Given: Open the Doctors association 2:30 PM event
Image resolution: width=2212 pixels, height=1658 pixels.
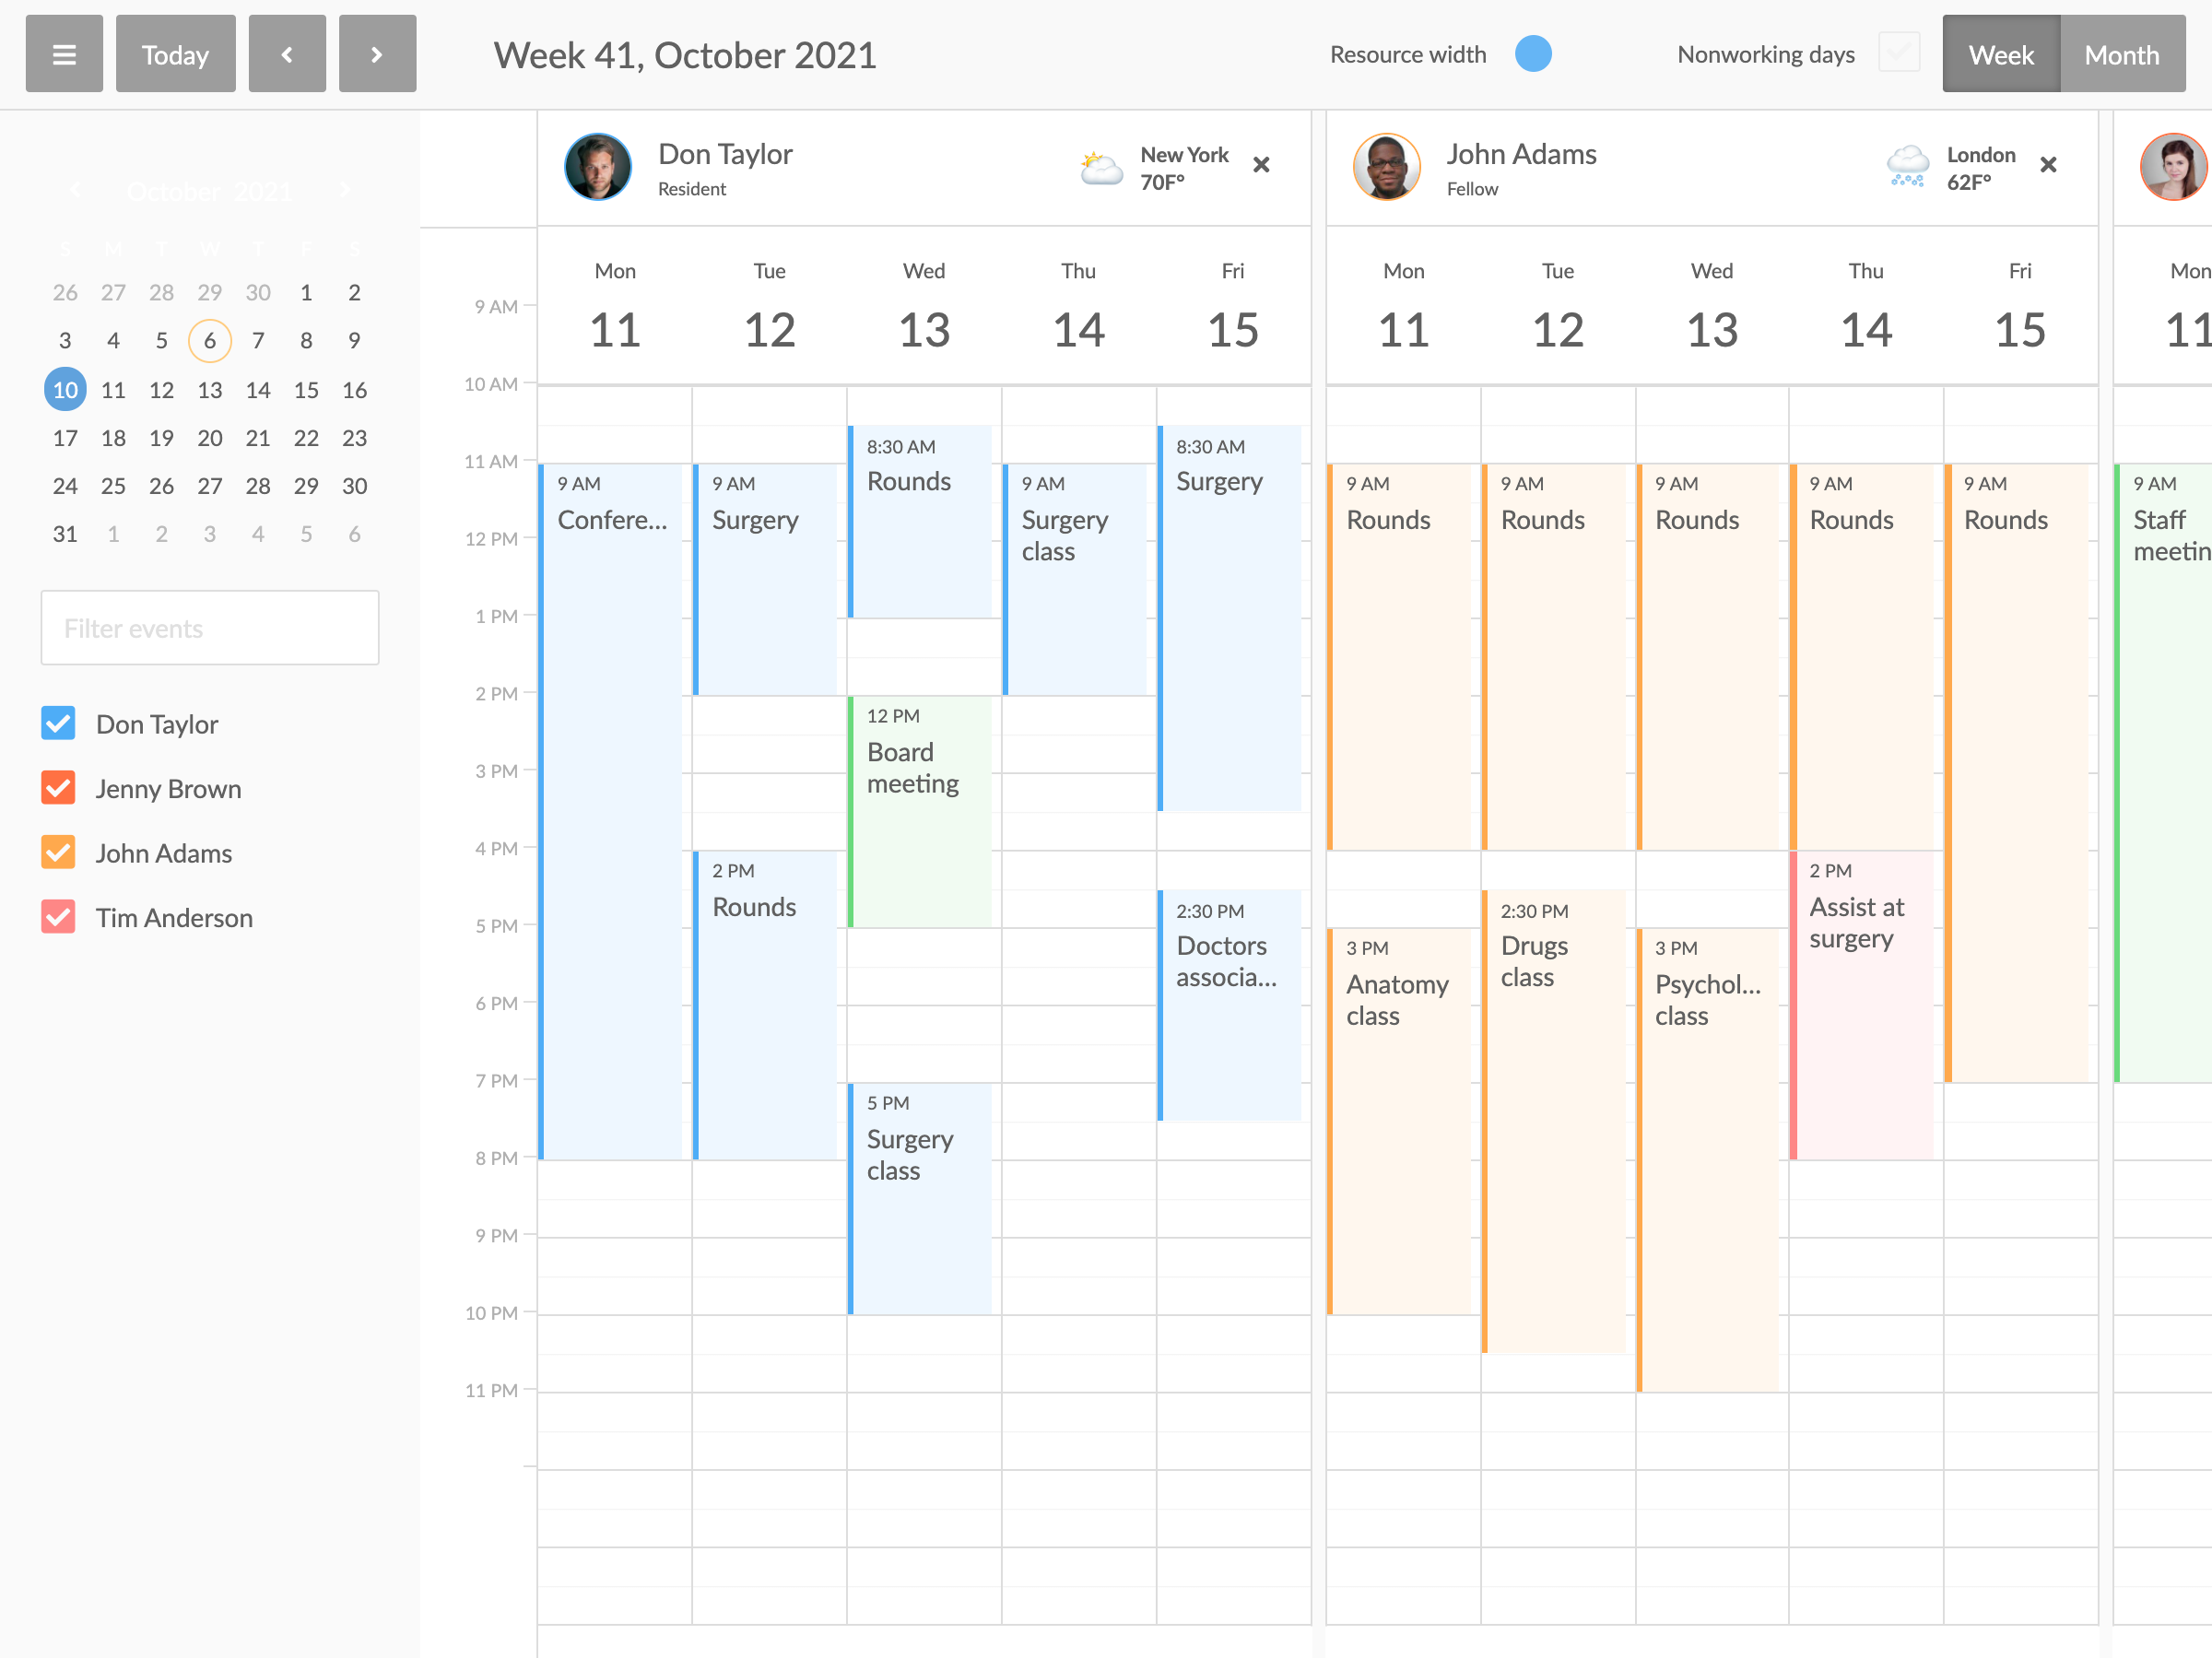Looking at the screenshot, I should click(x=1230, y=1005).
